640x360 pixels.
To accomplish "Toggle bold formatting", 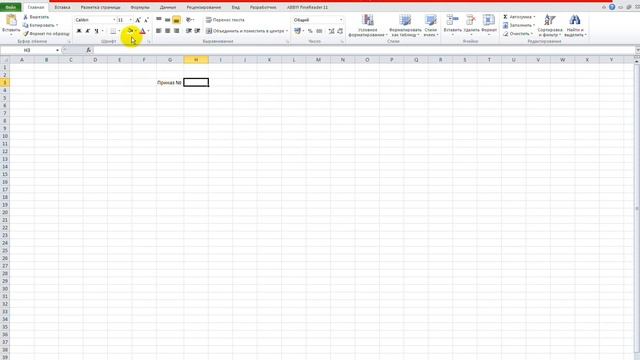I will click(79, 31).
